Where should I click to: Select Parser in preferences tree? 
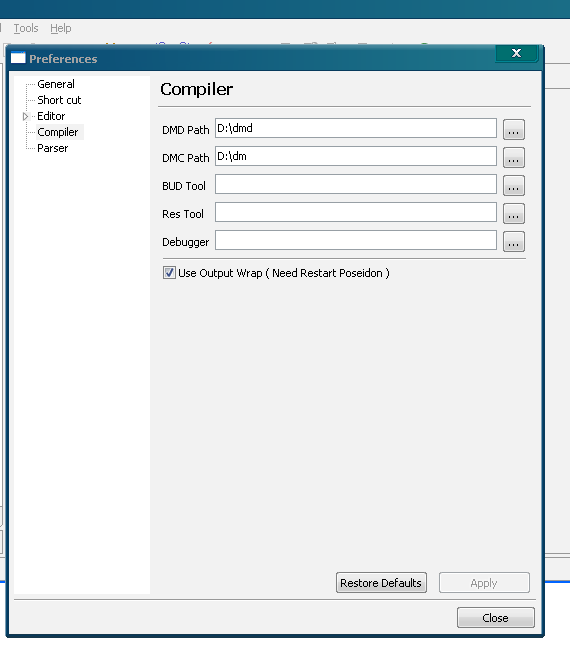point(52,148)
